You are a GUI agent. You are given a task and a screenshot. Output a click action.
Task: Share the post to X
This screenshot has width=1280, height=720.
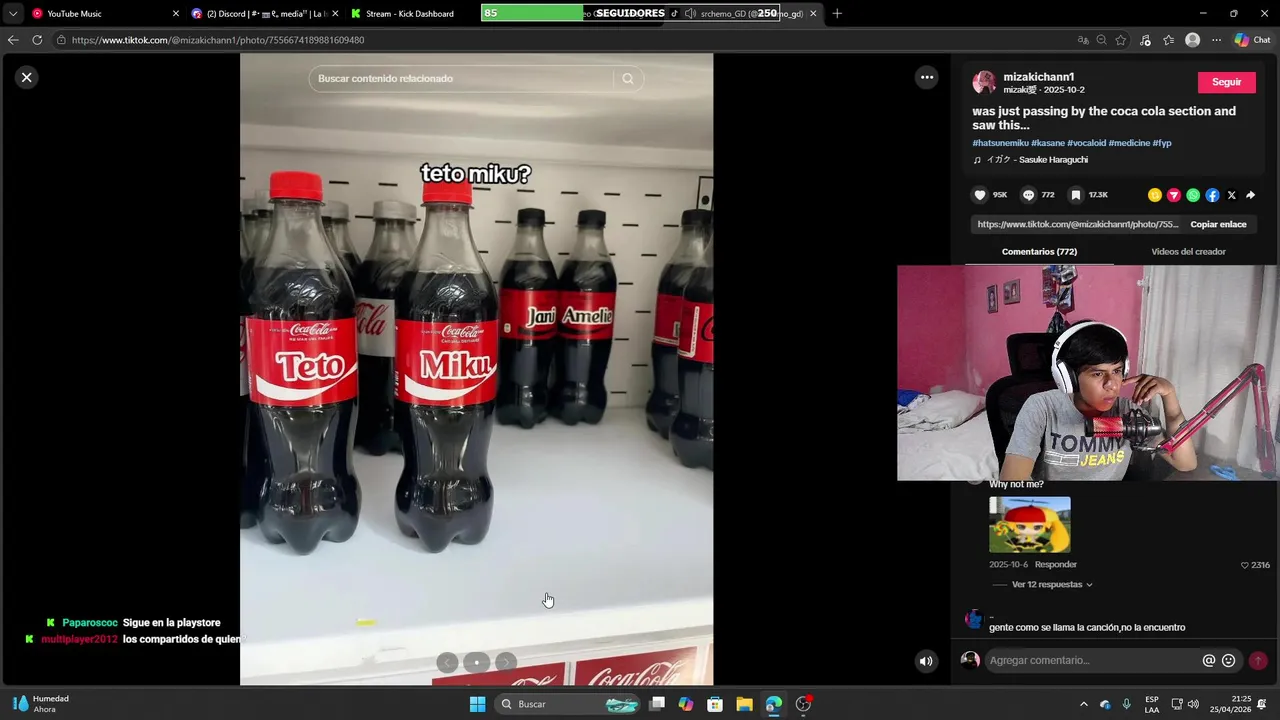click(x=1231, y=195)
